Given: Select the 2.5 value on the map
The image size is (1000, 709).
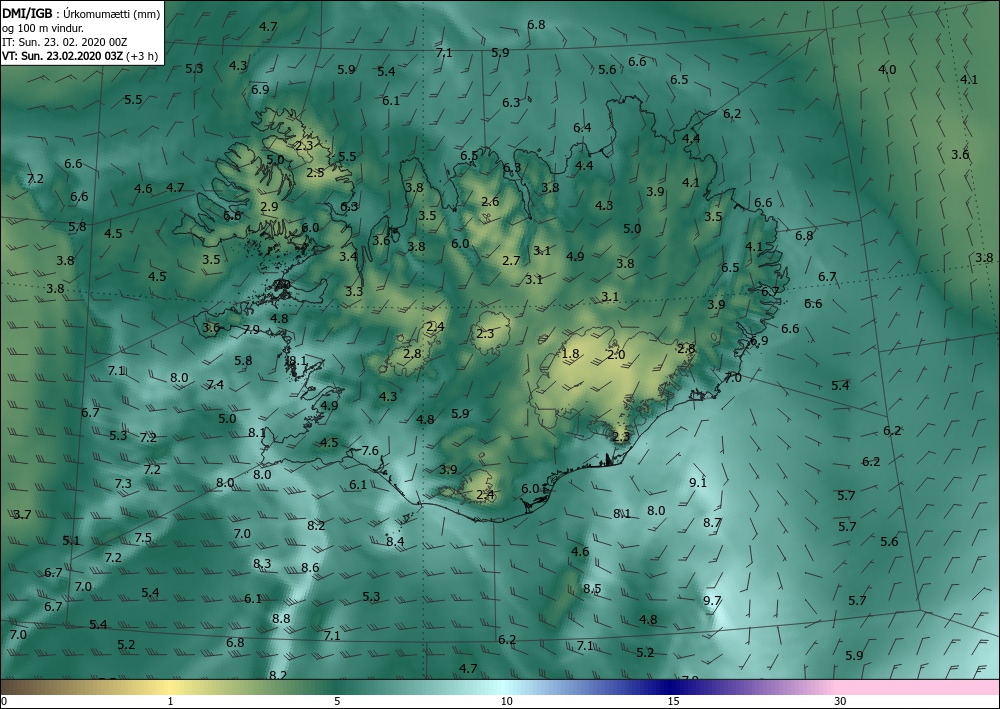Looking at the screenshot, I should [x=315, y=173].
